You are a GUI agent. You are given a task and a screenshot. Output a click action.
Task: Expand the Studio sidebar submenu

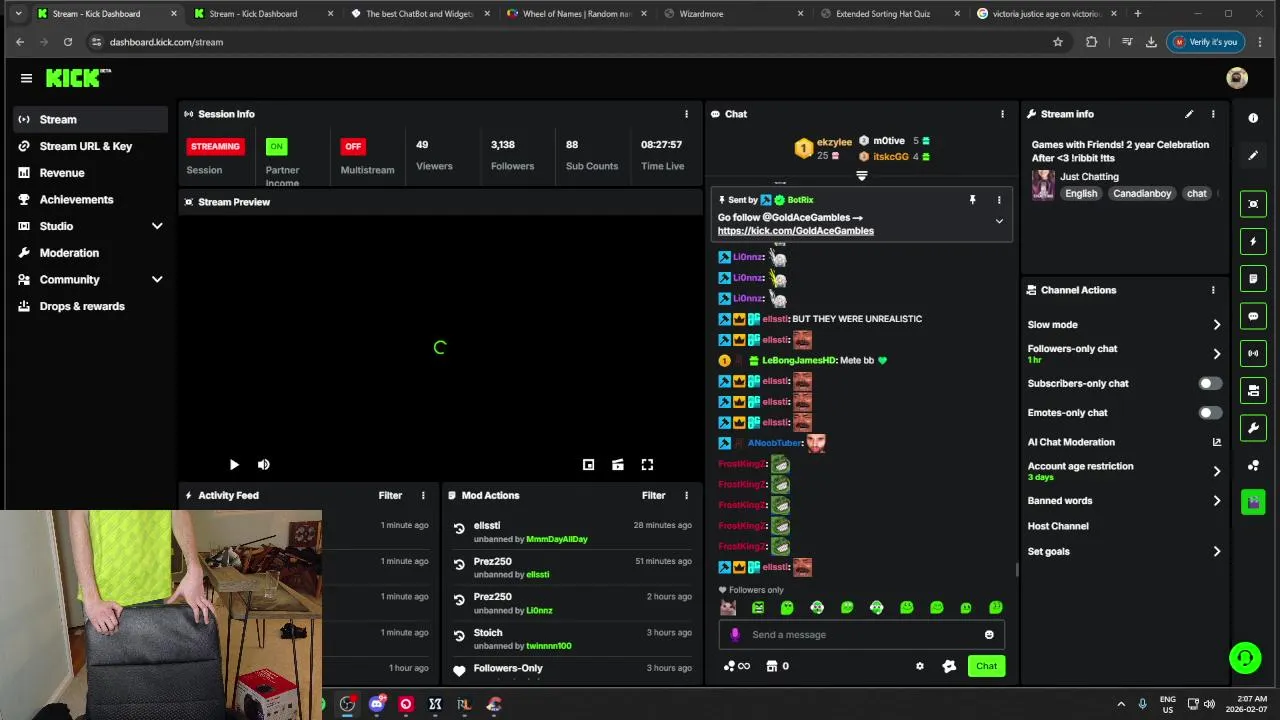157,226
